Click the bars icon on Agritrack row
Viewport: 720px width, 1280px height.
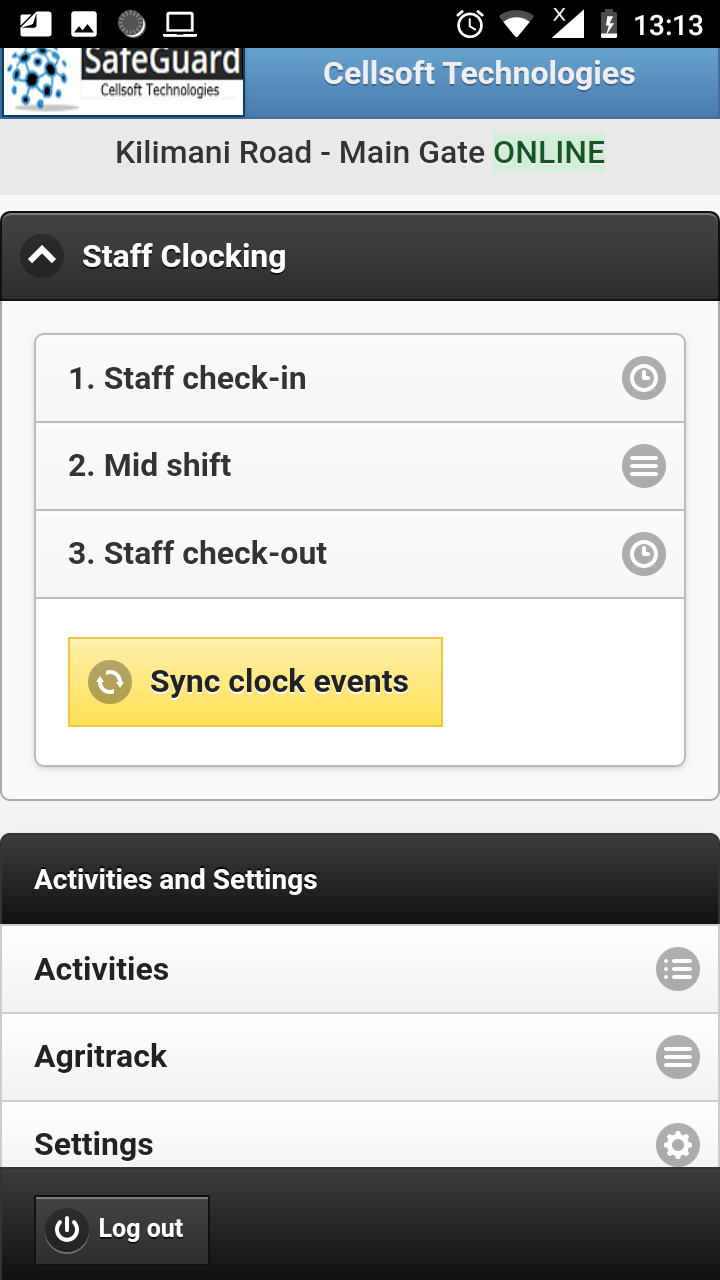(x=677, y=1057)
